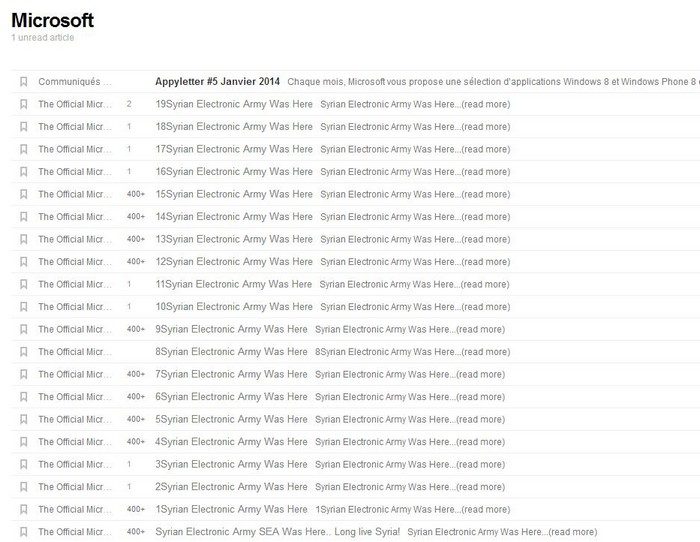700x542 pixels.
Task: Open the 3Syrian Electronic Army Was Here title
Action: [x=231, y=464]
